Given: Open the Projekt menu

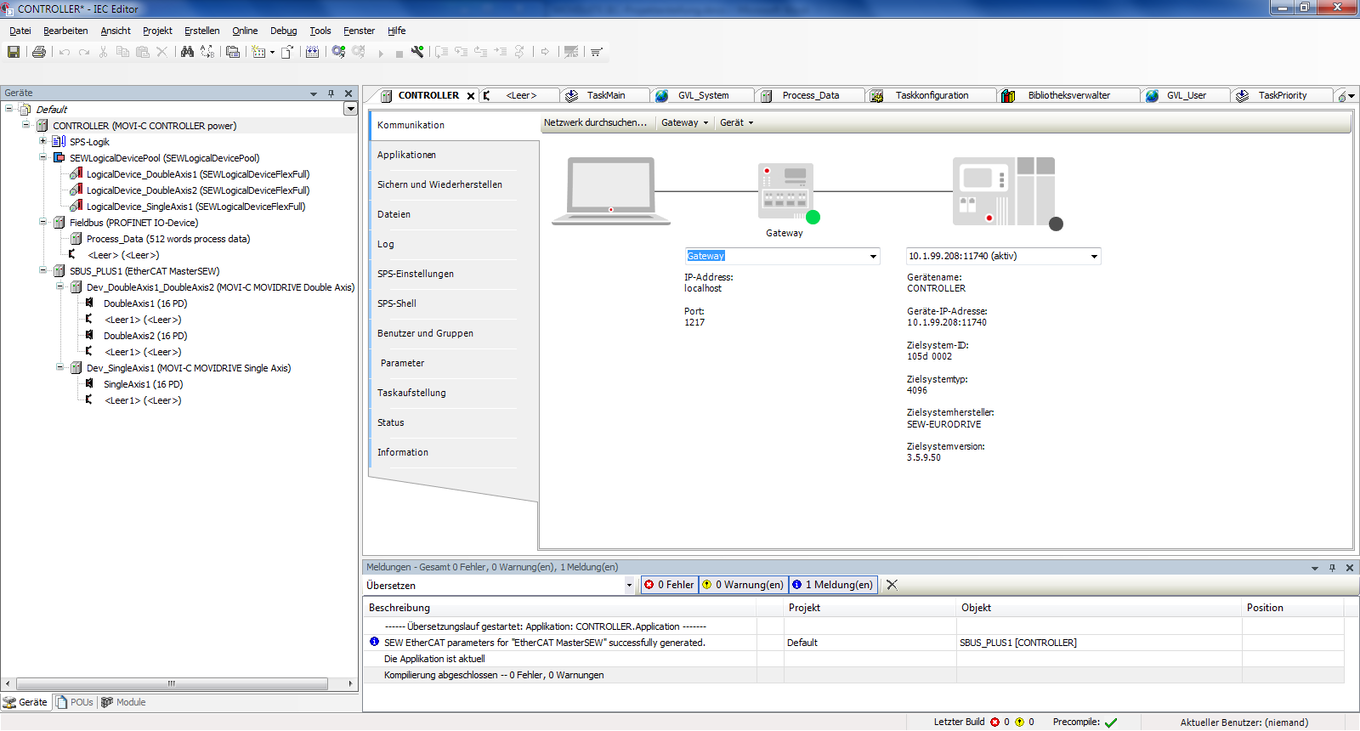Looking at the screenshot, I should 157,31.
